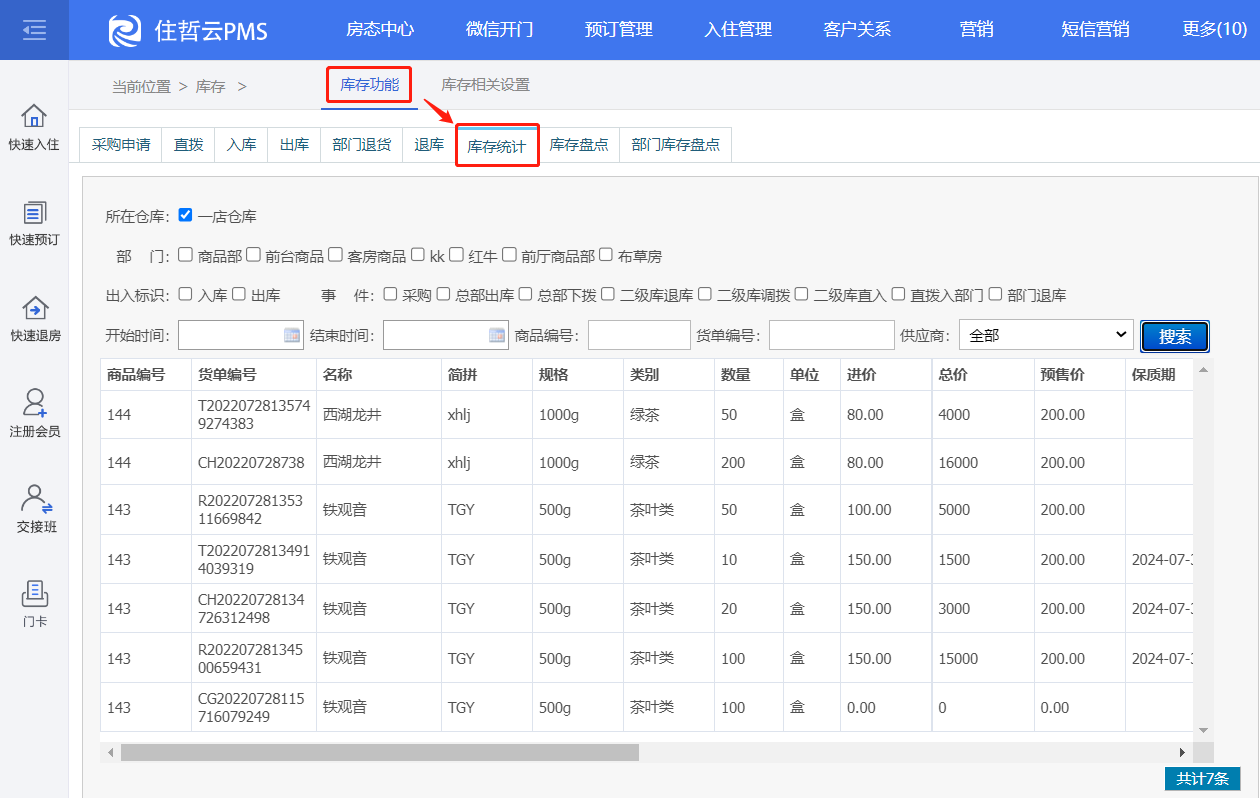Screen dimensions: 1260x798
Task: Click 库存 in the breadcrumb
Action: 211,87
